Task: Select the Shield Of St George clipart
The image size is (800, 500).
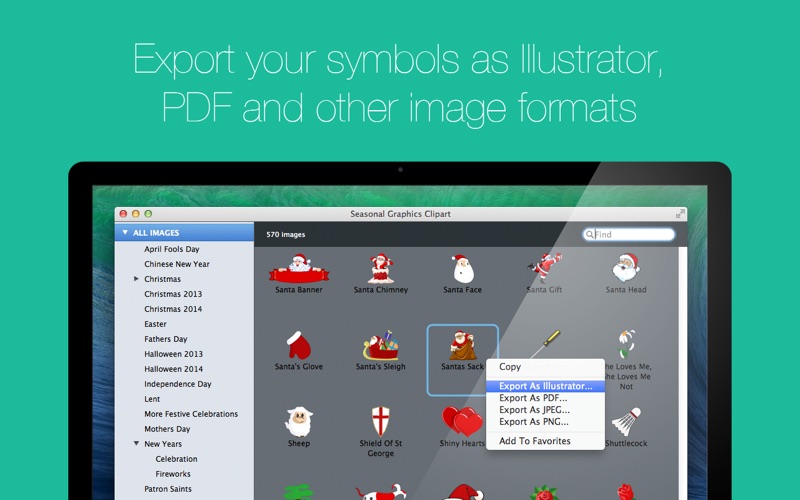Action: 381,421
